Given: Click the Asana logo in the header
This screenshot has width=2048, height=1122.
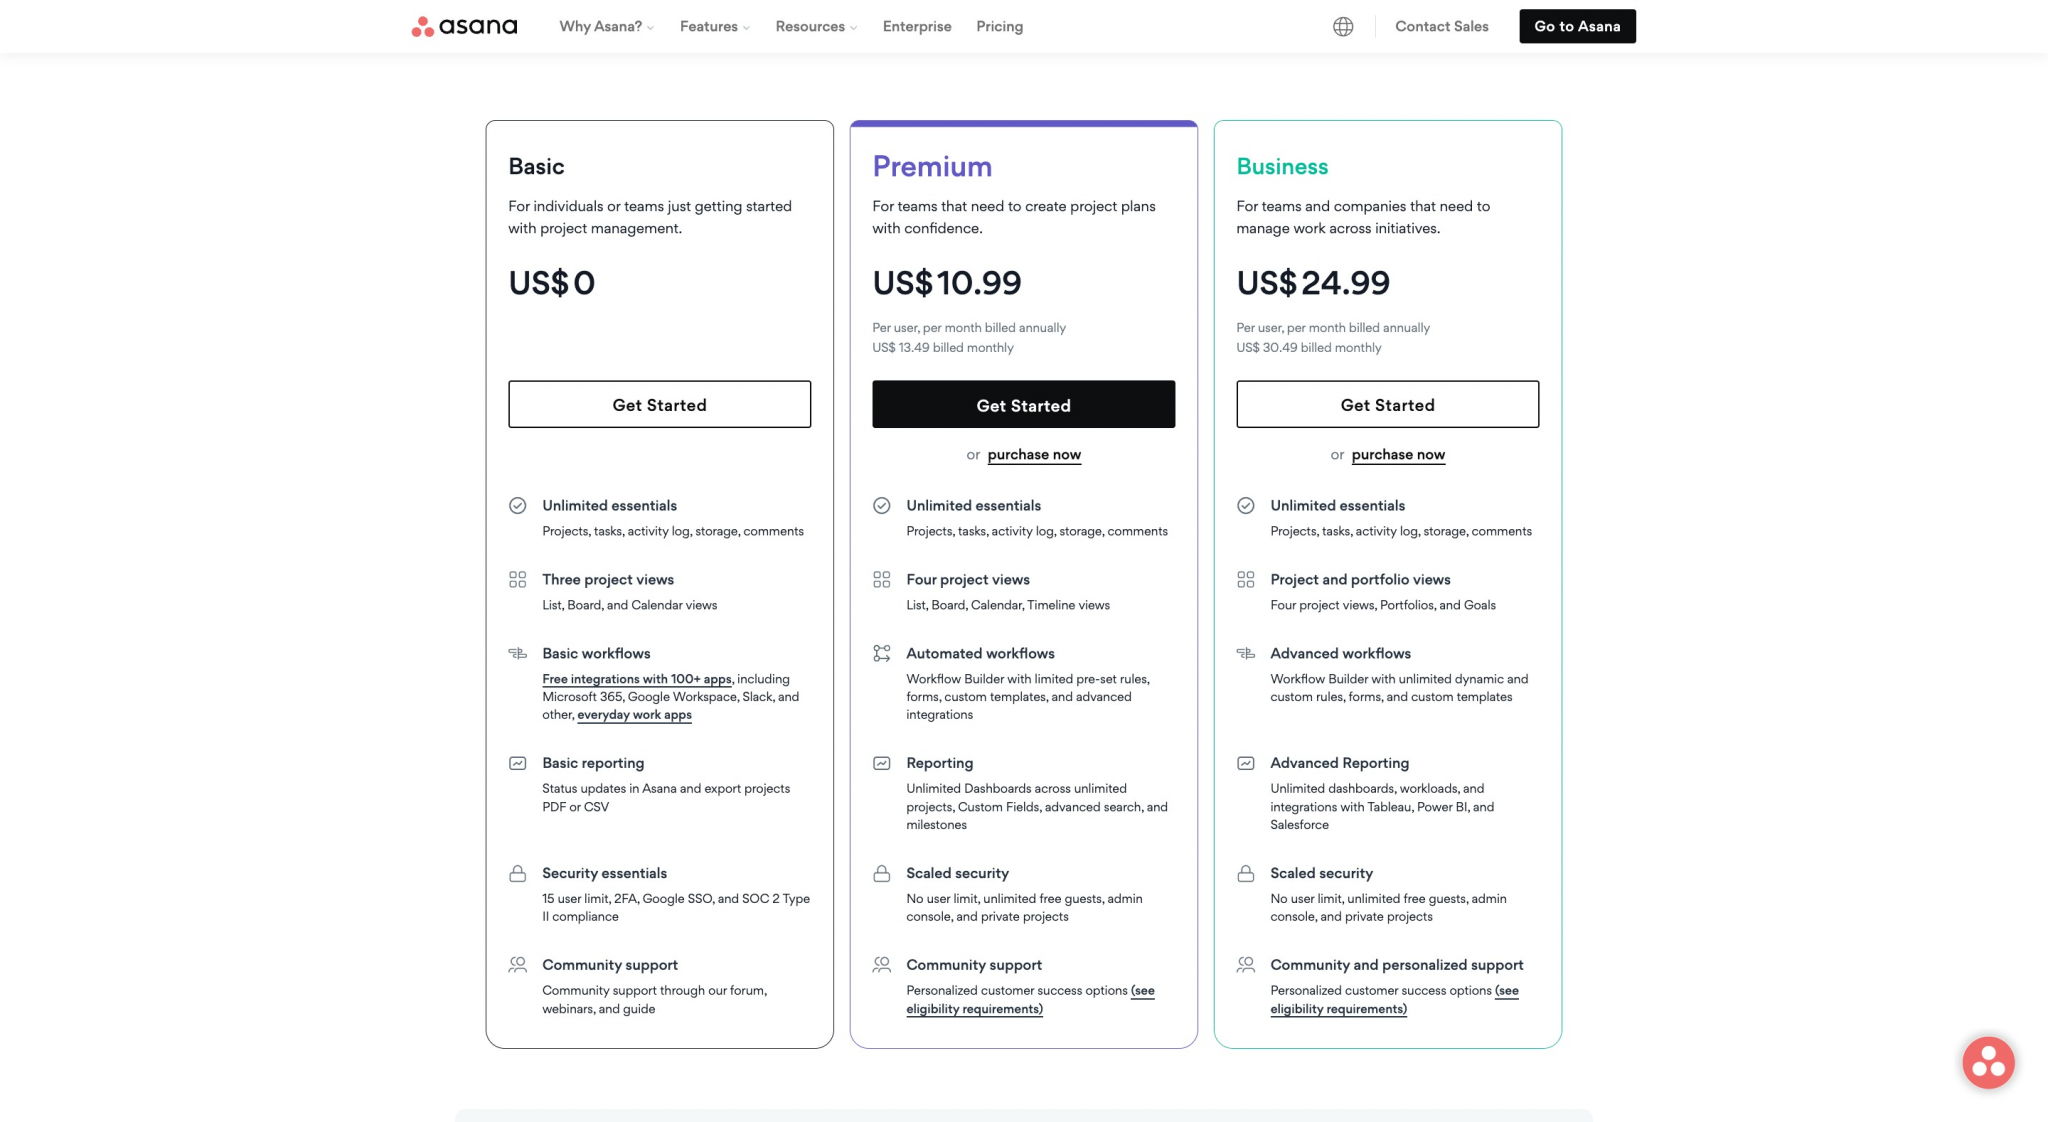Looking at the screenshot, I should [x=464, y=27].
